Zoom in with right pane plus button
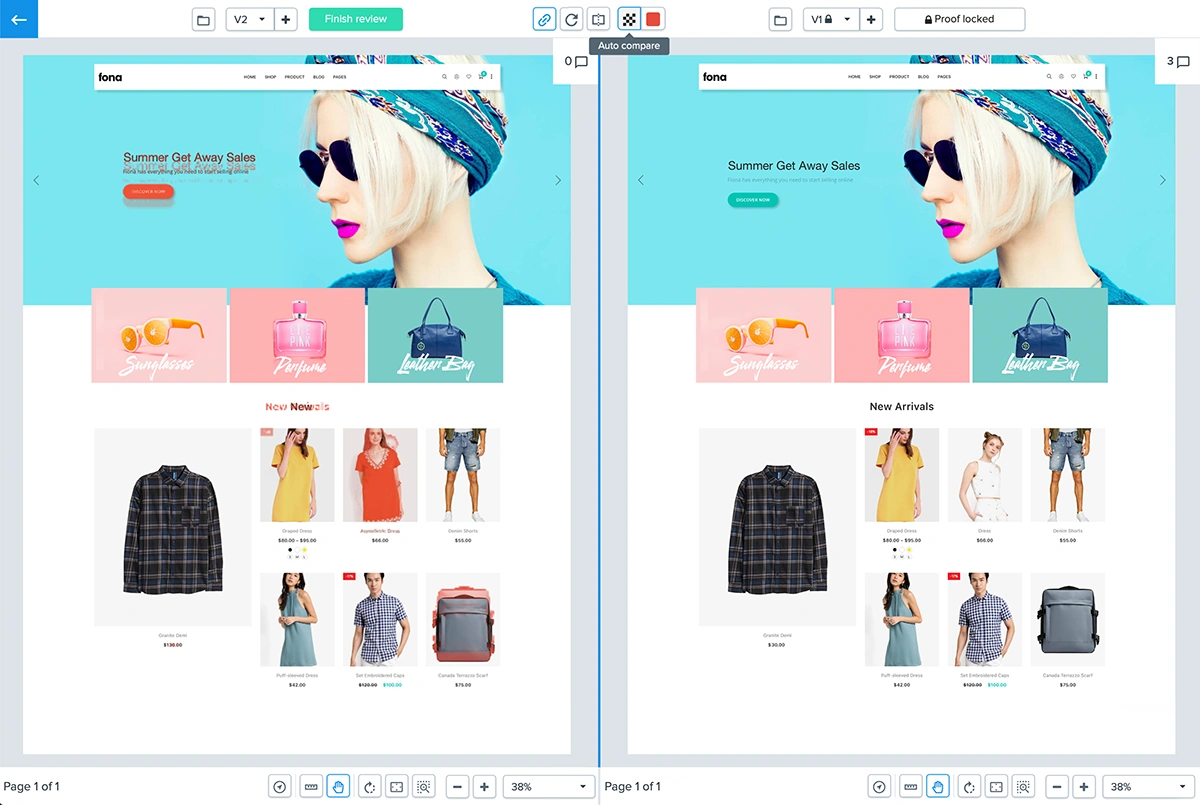The image size is (1200, 805). tap(1083, 787)
